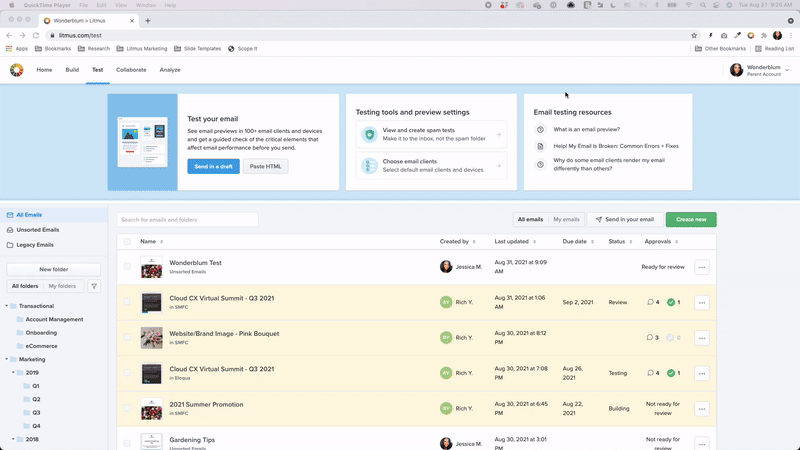Click the Litmus logo icon

pyautogui.click(x=16, y=70)
